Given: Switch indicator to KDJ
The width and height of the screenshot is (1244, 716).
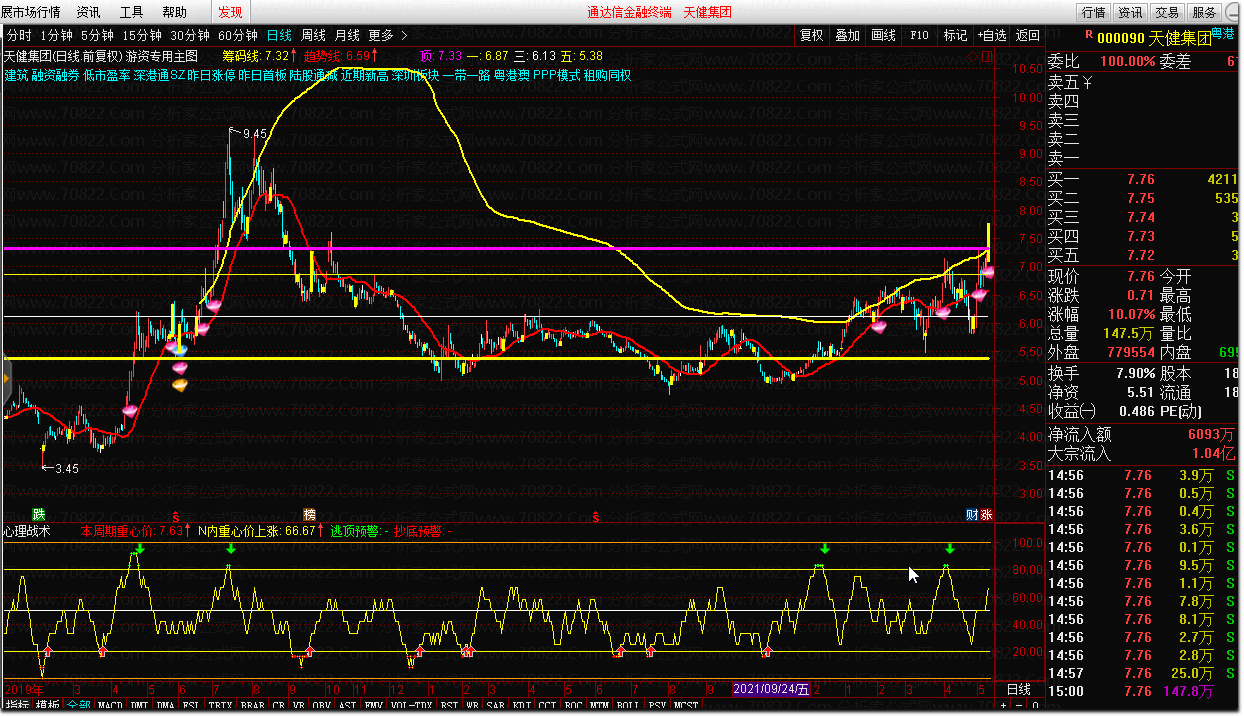Looking at the screenshot, I should coord(521,706).
